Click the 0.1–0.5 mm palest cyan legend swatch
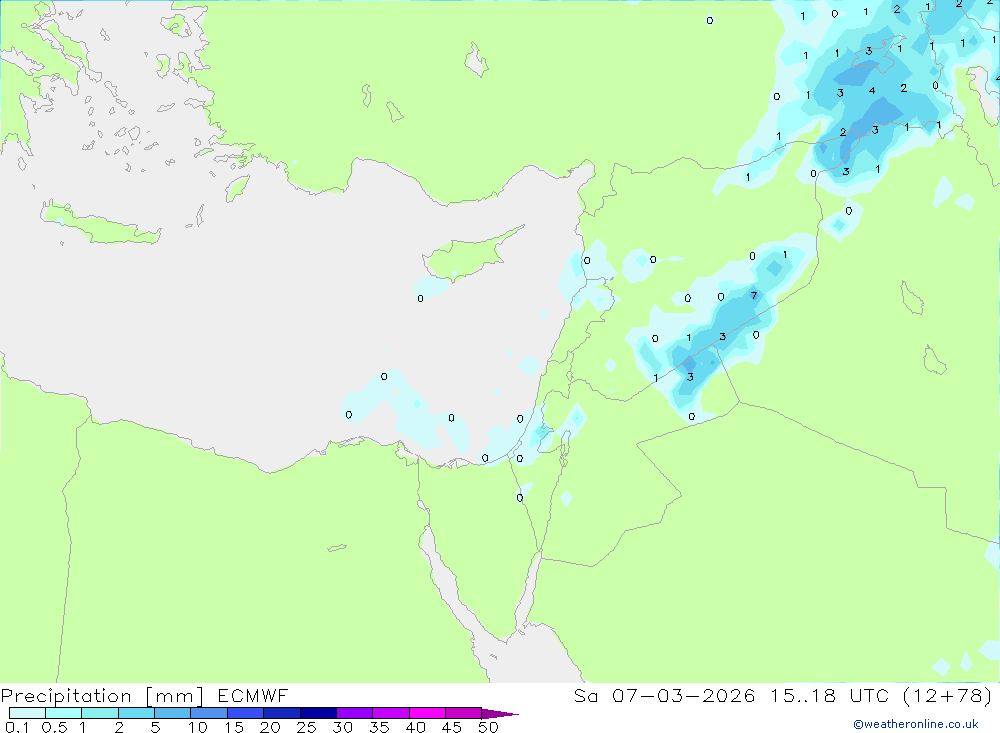 tap(27, 713)
